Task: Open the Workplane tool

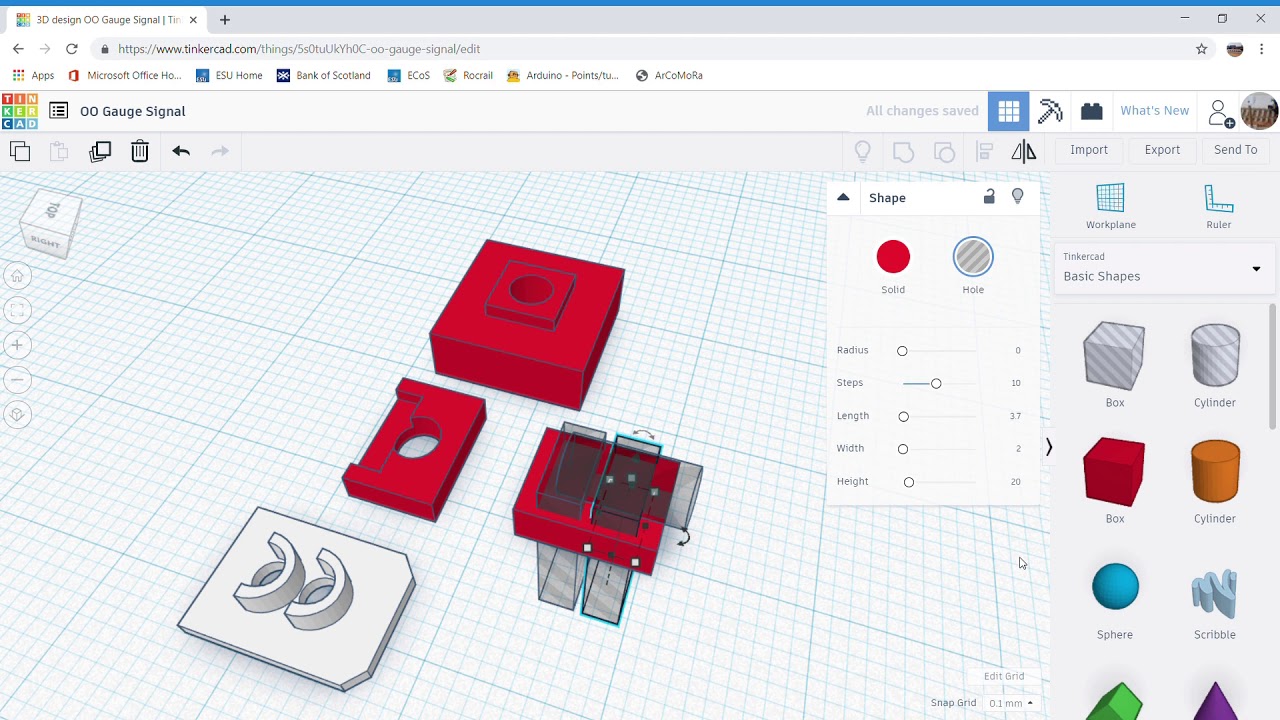Action: point(1111,206)
